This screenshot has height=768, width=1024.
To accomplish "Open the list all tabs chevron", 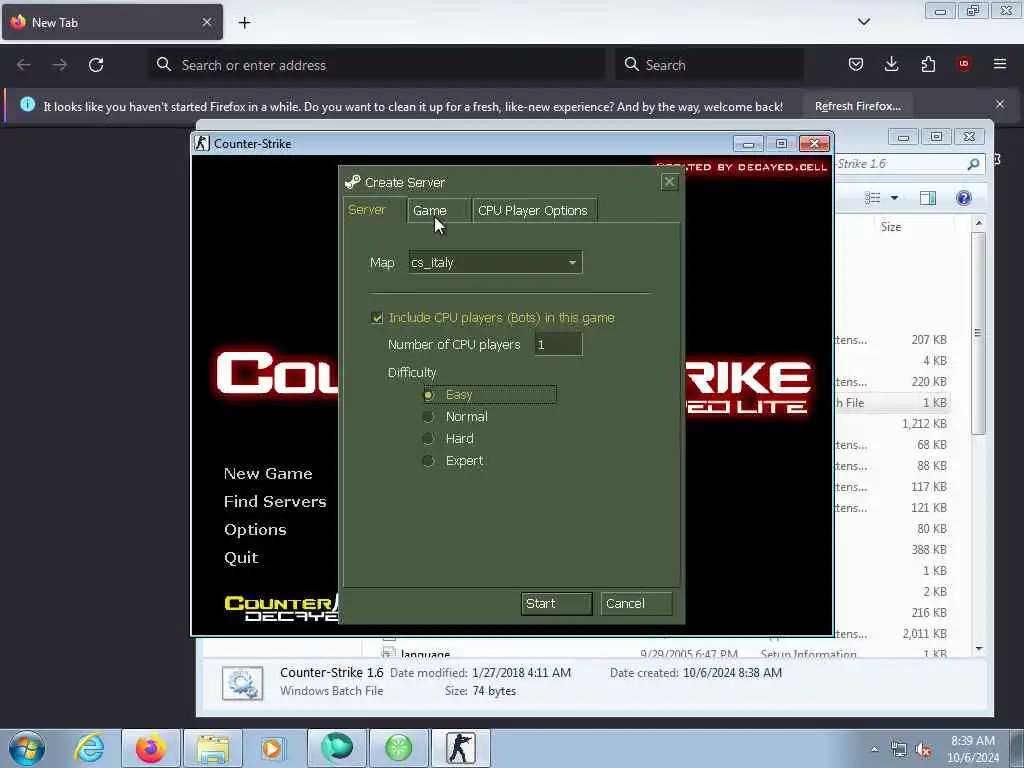I will pos(863,22).
